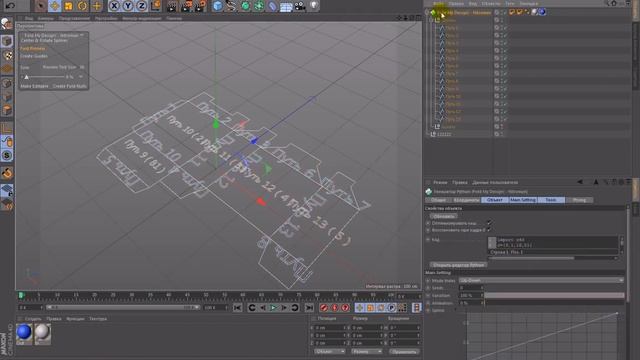Open the spline pen tool
The image size is (640, 360).
coord(231,6)
